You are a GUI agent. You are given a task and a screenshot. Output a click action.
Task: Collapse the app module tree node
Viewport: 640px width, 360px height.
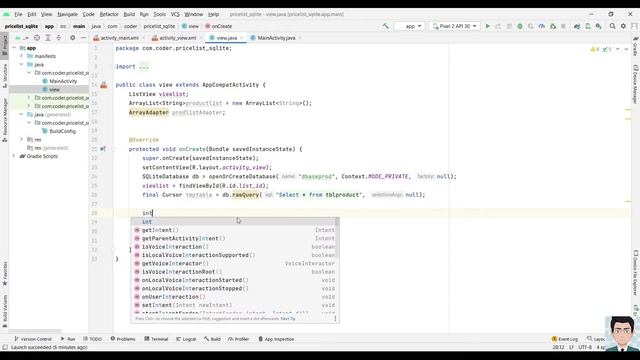[15, 48]
